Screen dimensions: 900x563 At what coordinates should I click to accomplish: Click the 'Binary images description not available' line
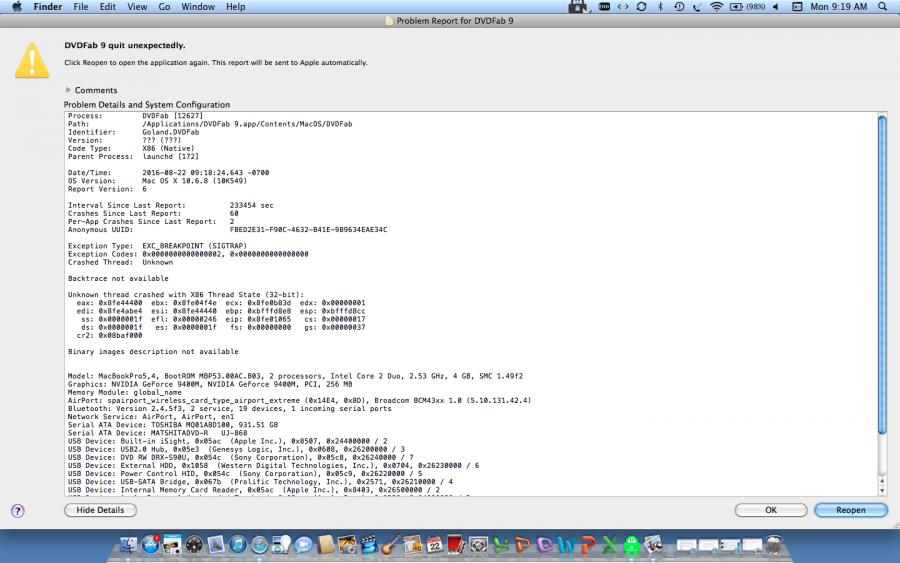153,351
